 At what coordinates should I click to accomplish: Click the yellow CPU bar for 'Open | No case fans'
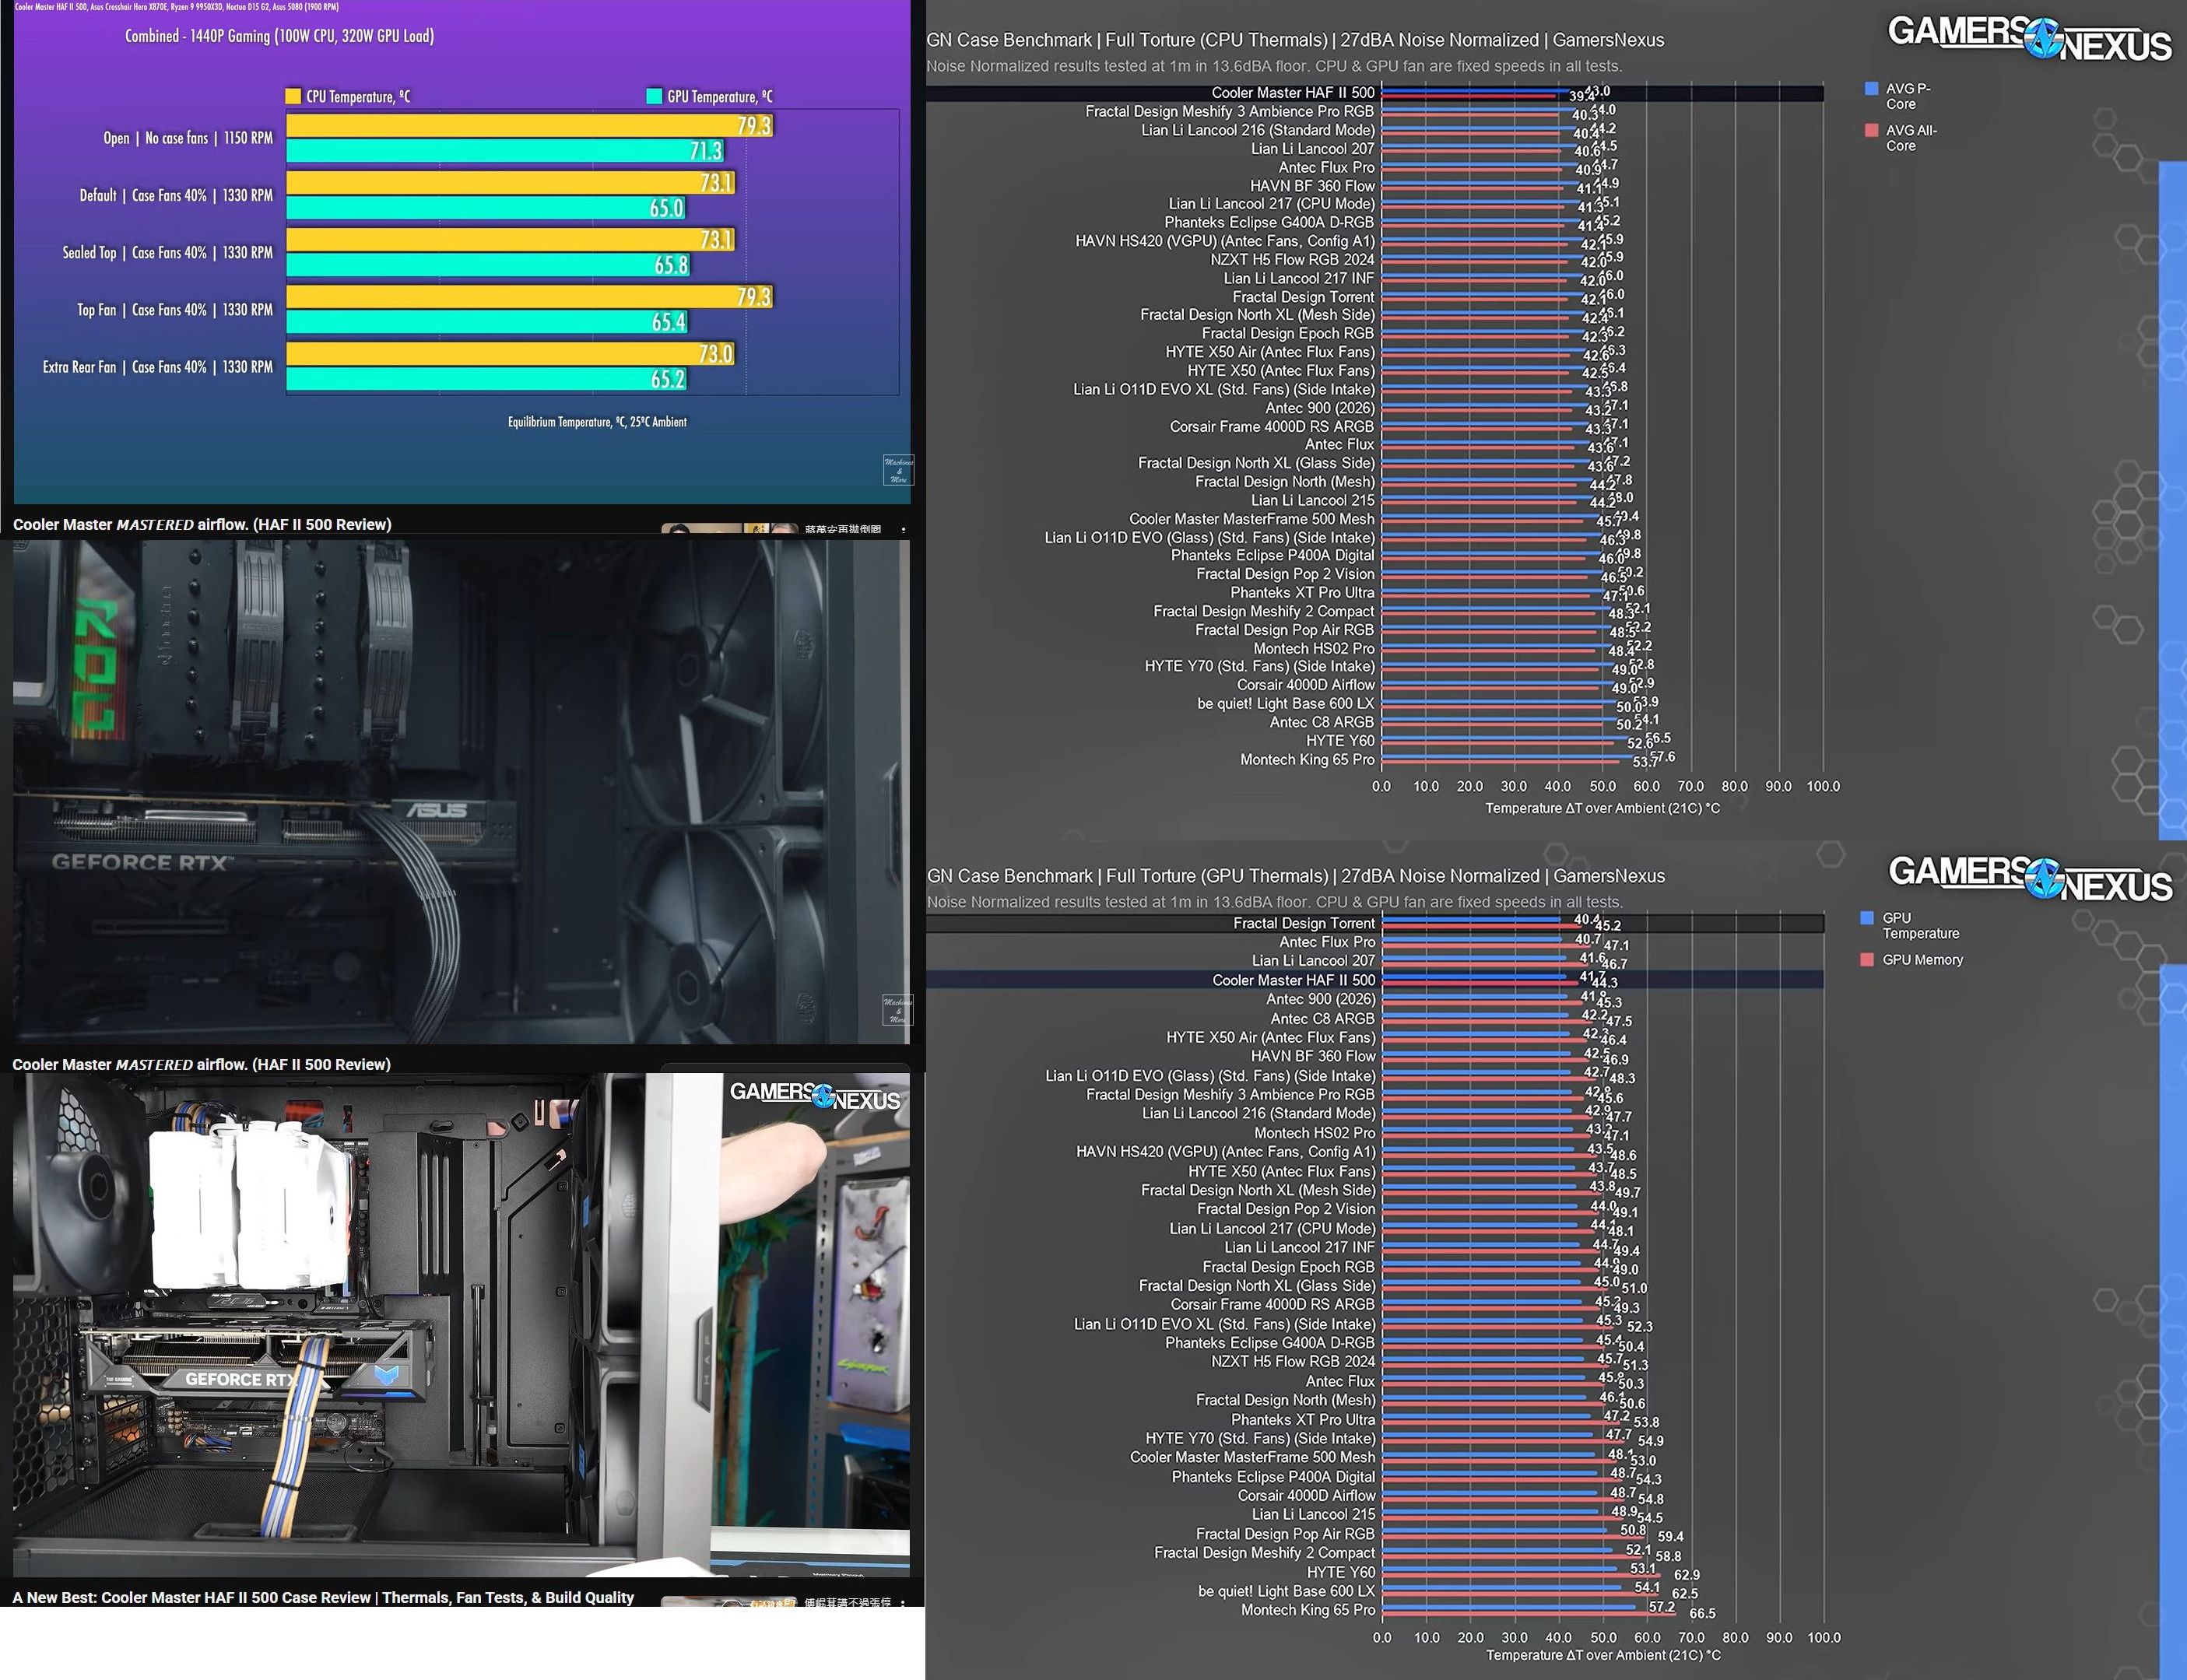pos(530,125)
